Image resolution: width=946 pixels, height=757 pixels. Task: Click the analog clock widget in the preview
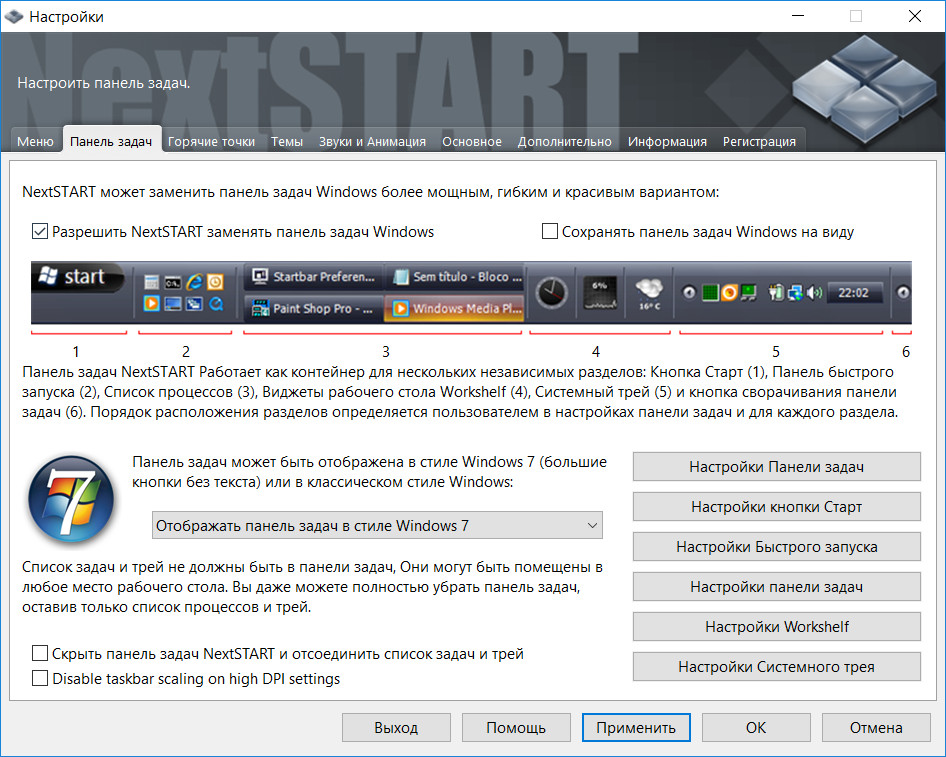tap(552, 293)
